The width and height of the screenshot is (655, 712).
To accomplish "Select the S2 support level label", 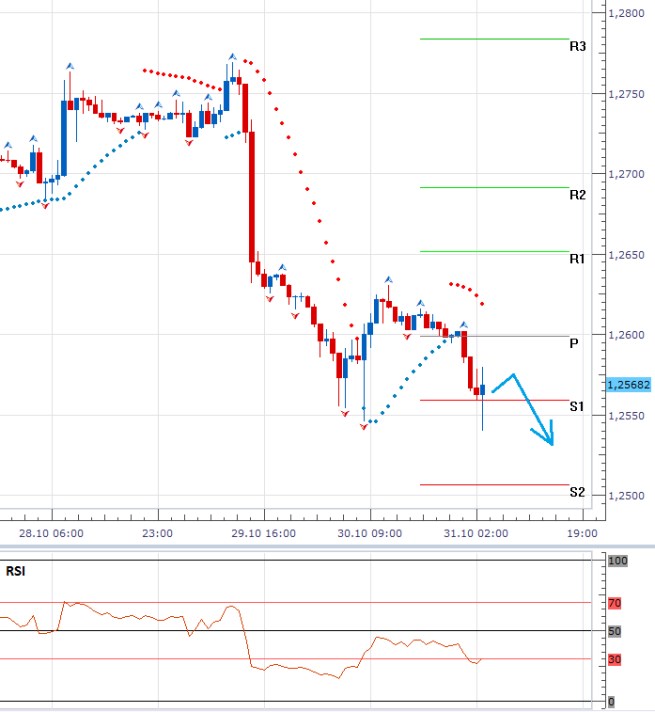I will pos(577,493).
